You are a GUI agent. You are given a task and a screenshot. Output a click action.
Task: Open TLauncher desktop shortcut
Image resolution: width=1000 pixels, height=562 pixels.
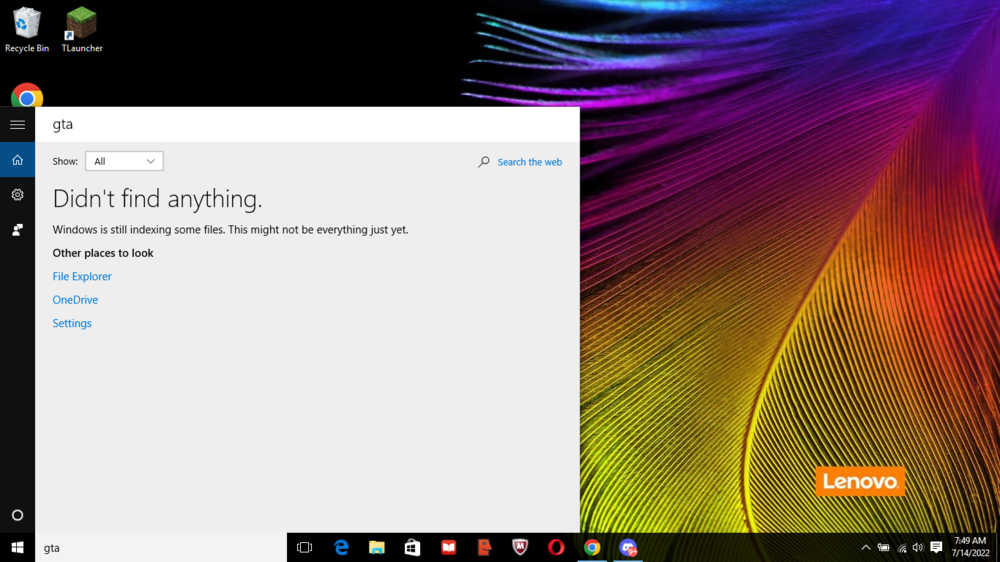pyautogui.click(x=81, y=30)
